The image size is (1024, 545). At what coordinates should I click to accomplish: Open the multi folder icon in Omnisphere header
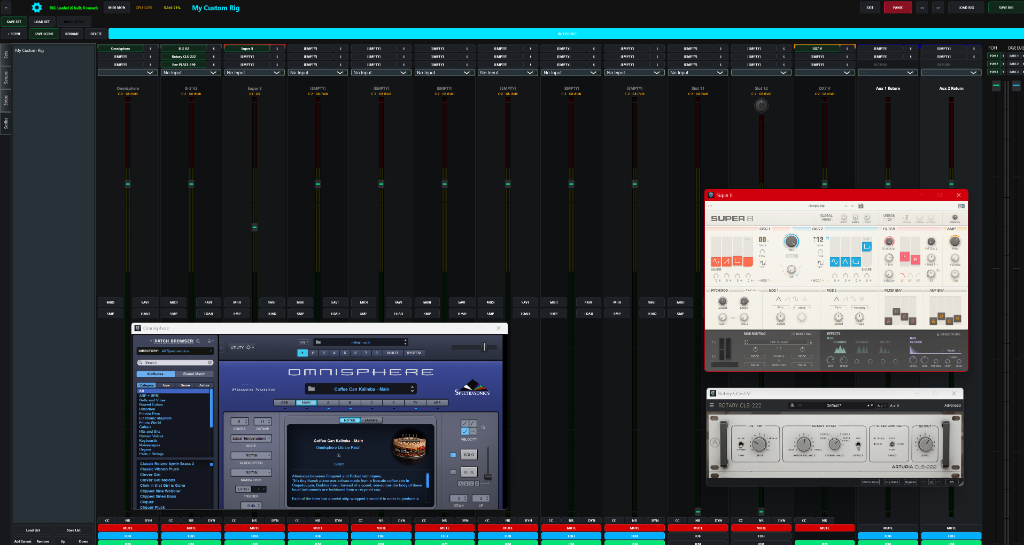[x=318, y=342]
